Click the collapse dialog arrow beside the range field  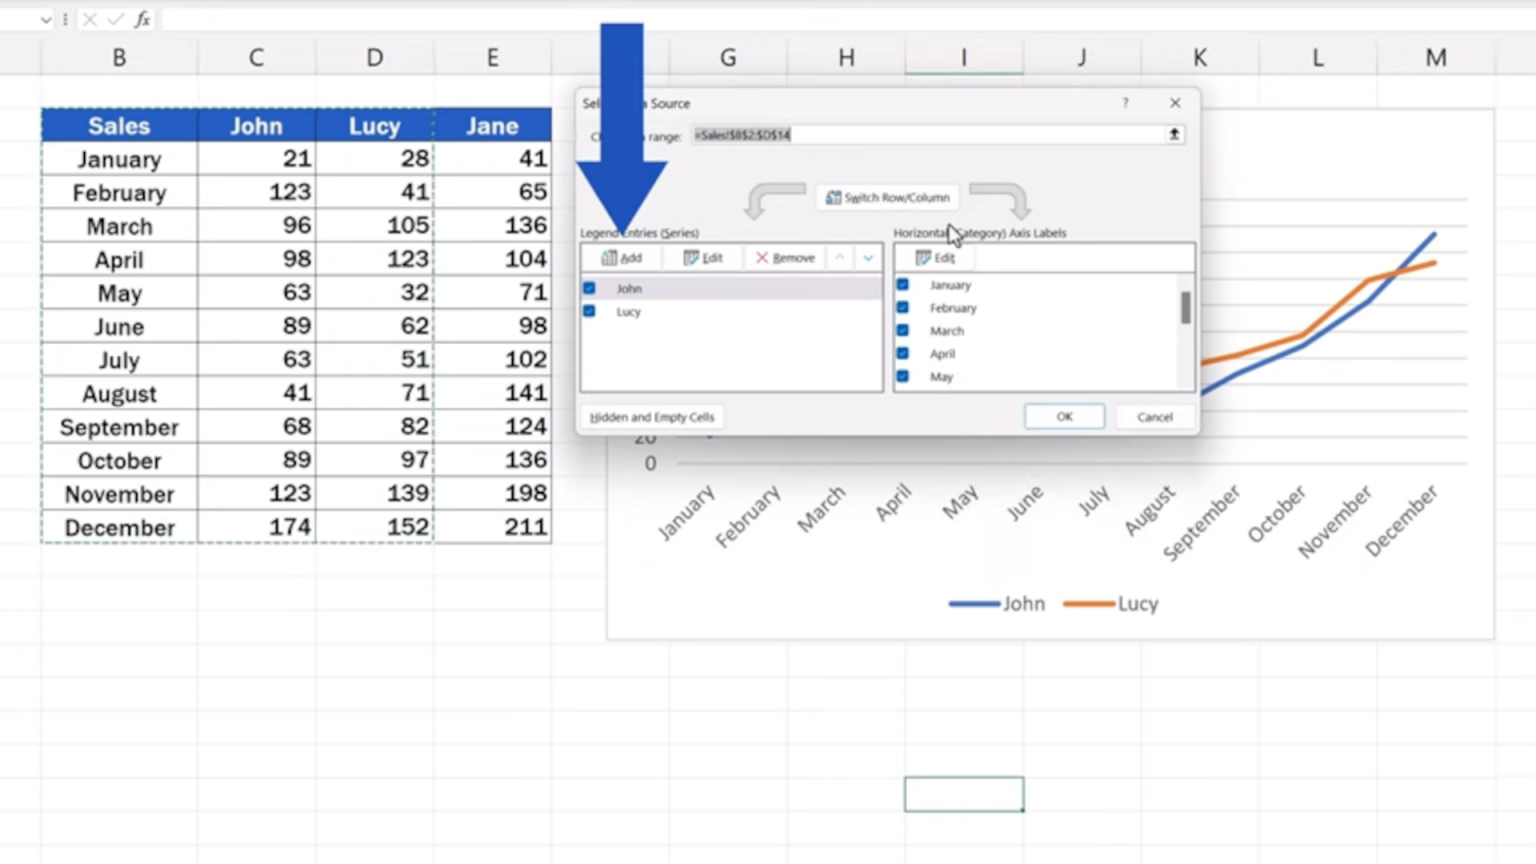coord(1174,134)
